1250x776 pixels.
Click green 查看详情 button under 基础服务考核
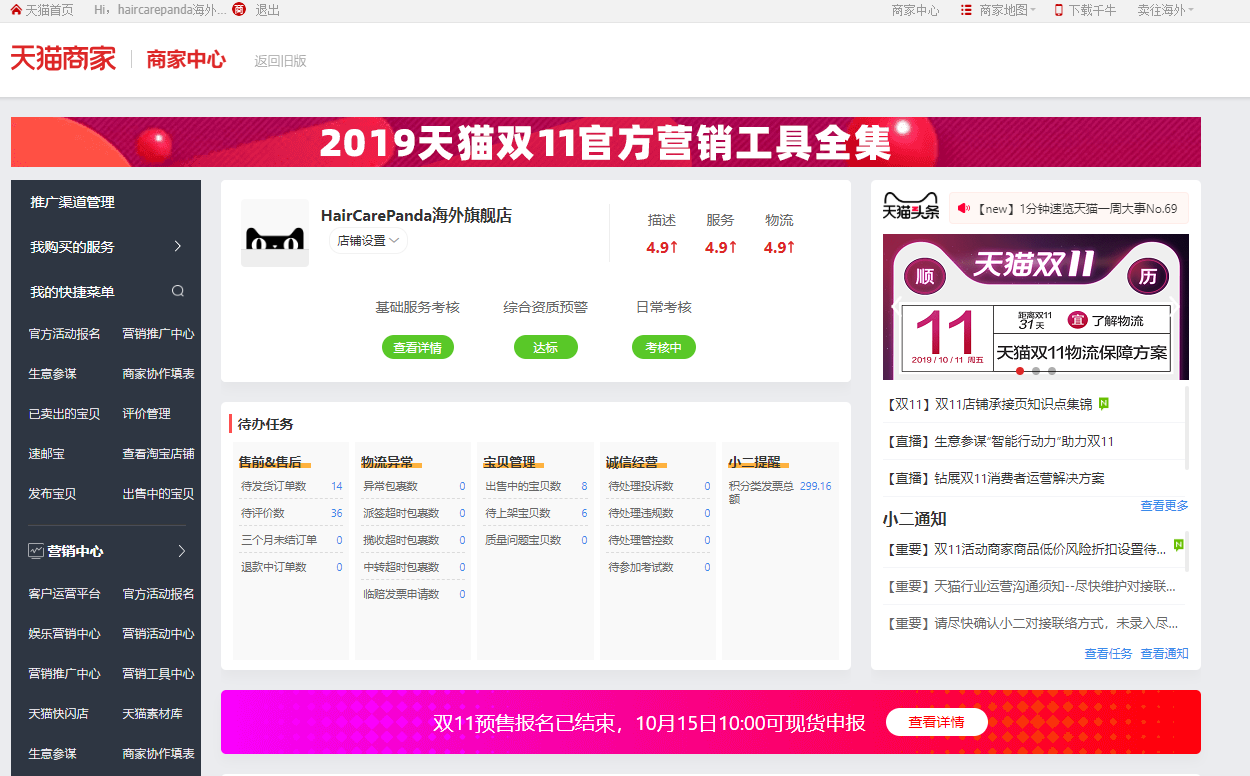pos(418,347)
